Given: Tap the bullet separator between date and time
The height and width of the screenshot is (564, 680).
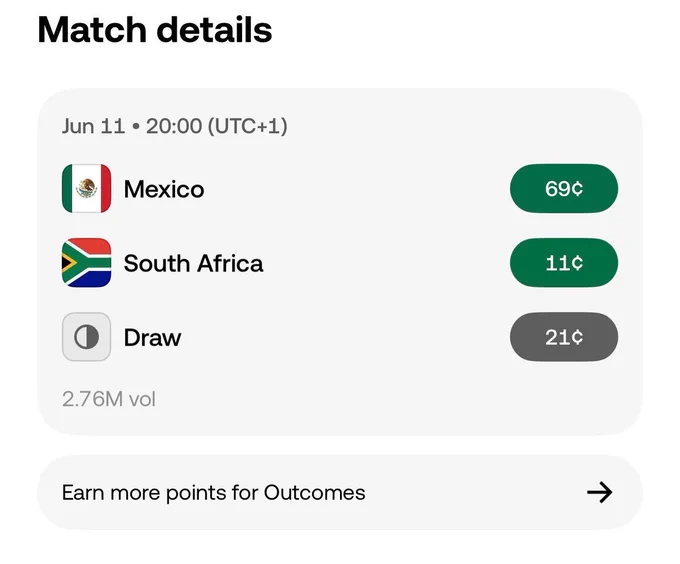Looking at the screenshot, I should [136, 127].
